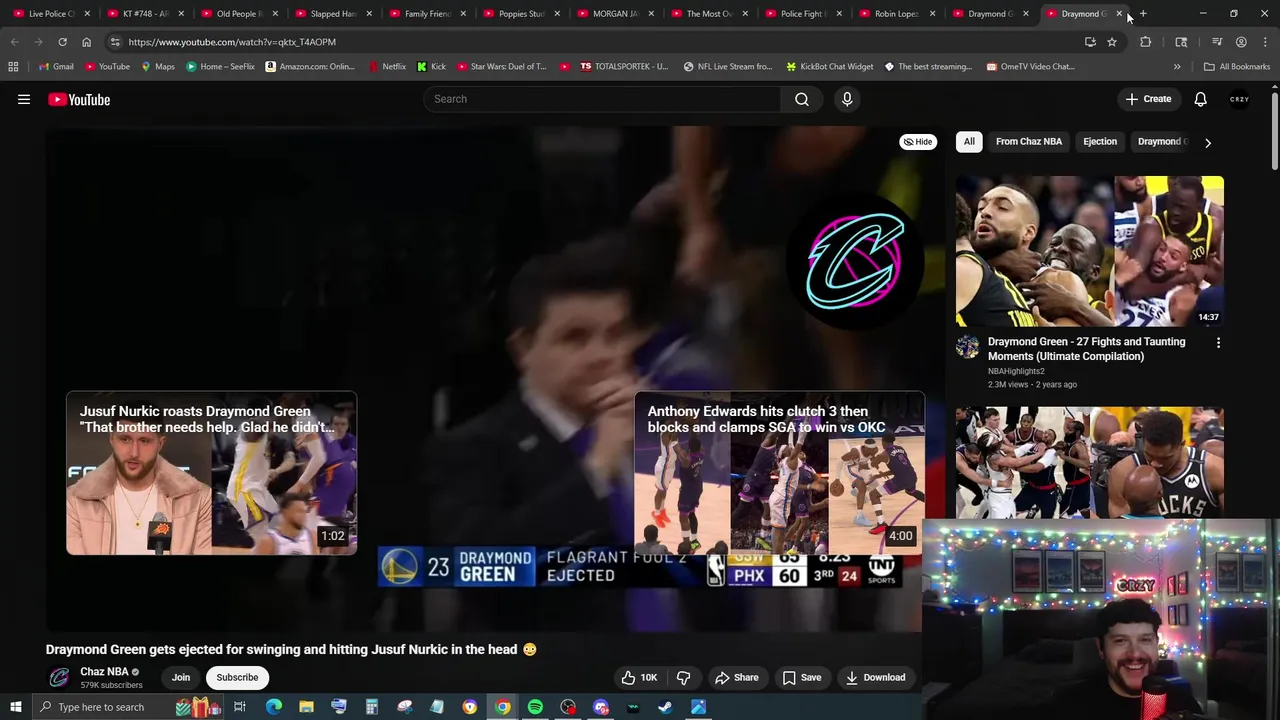Open Gmail bookmark
The width and height of the screenshot is (1280, 720).
[56, 67]
